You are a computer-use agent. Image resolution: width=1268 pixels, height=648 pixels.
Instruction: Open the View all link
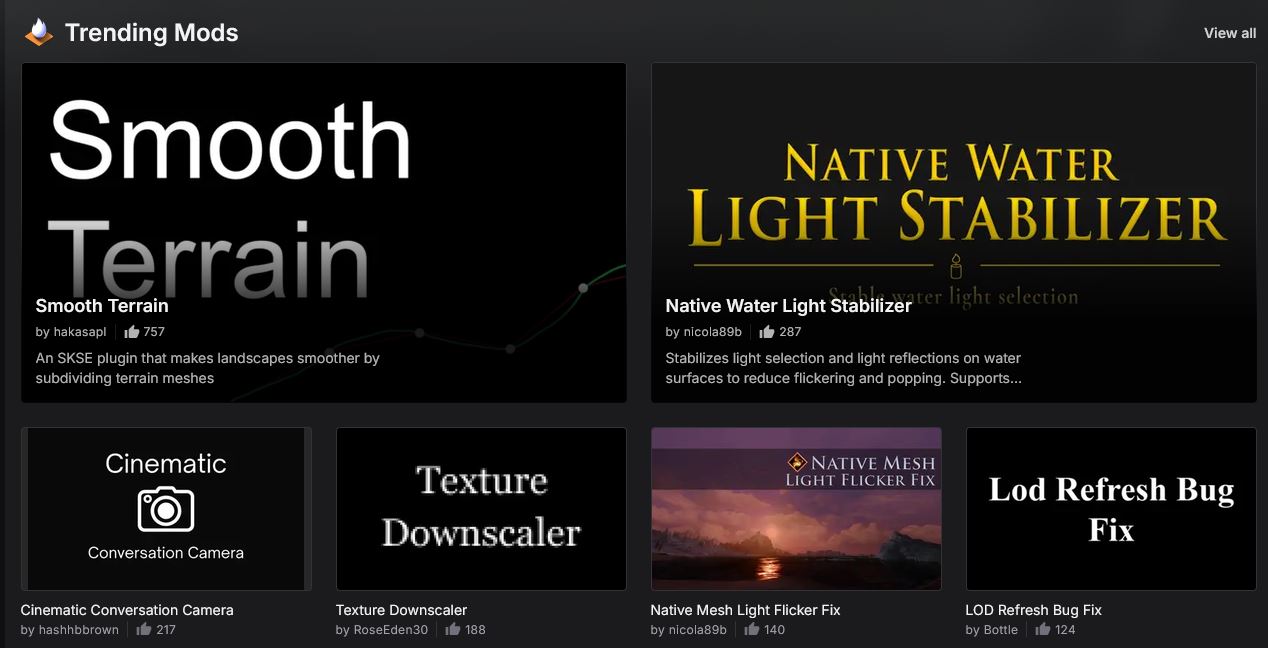1229,33
